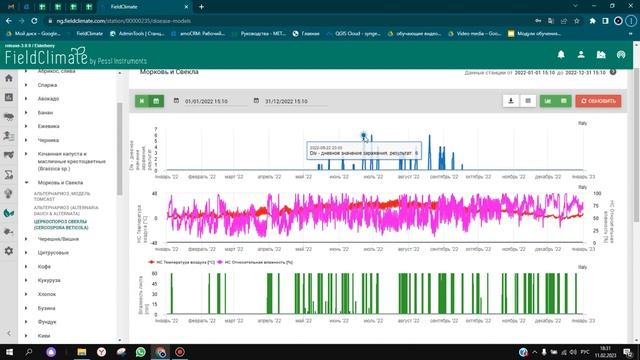Click the highlighted infection data point marker
Image resolution: width=640 pixels, height=360 pixels.
pos(363,135)
